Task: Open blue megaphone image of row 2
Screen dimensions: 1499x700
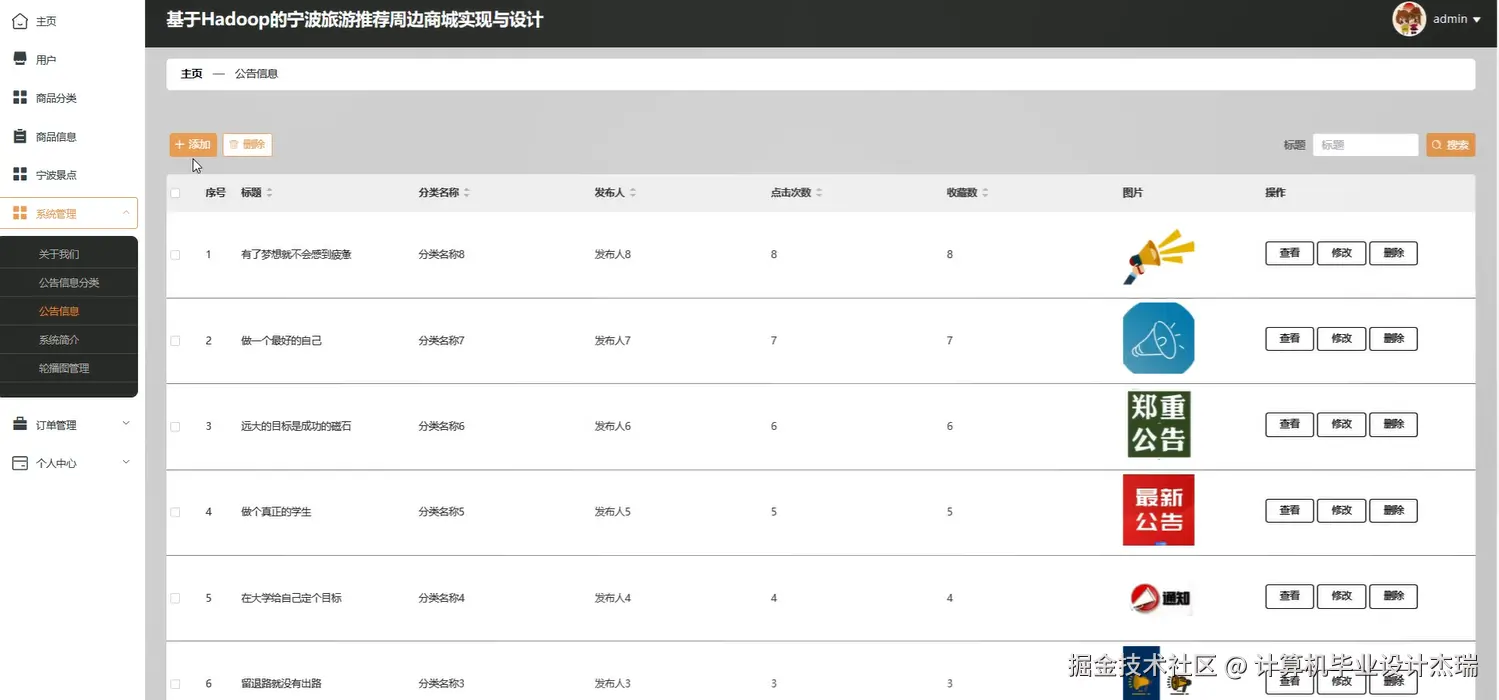Action: [1159, 339]
